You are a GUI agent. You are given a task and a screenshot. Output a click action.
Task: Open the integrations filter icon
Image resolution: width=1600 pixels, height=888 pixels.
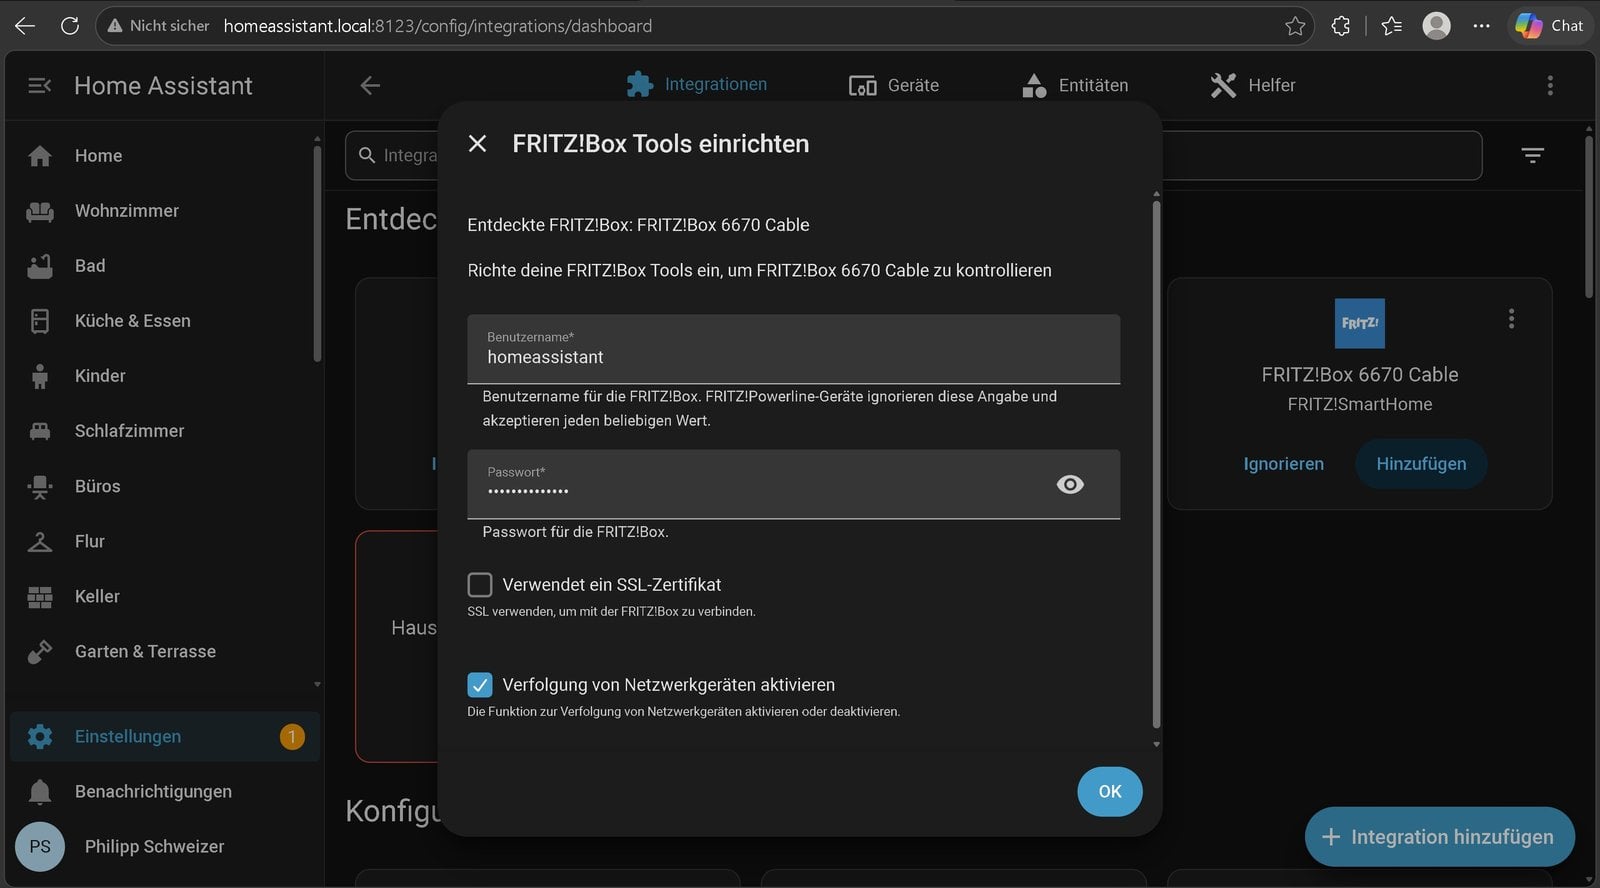tap(1533, 155)
